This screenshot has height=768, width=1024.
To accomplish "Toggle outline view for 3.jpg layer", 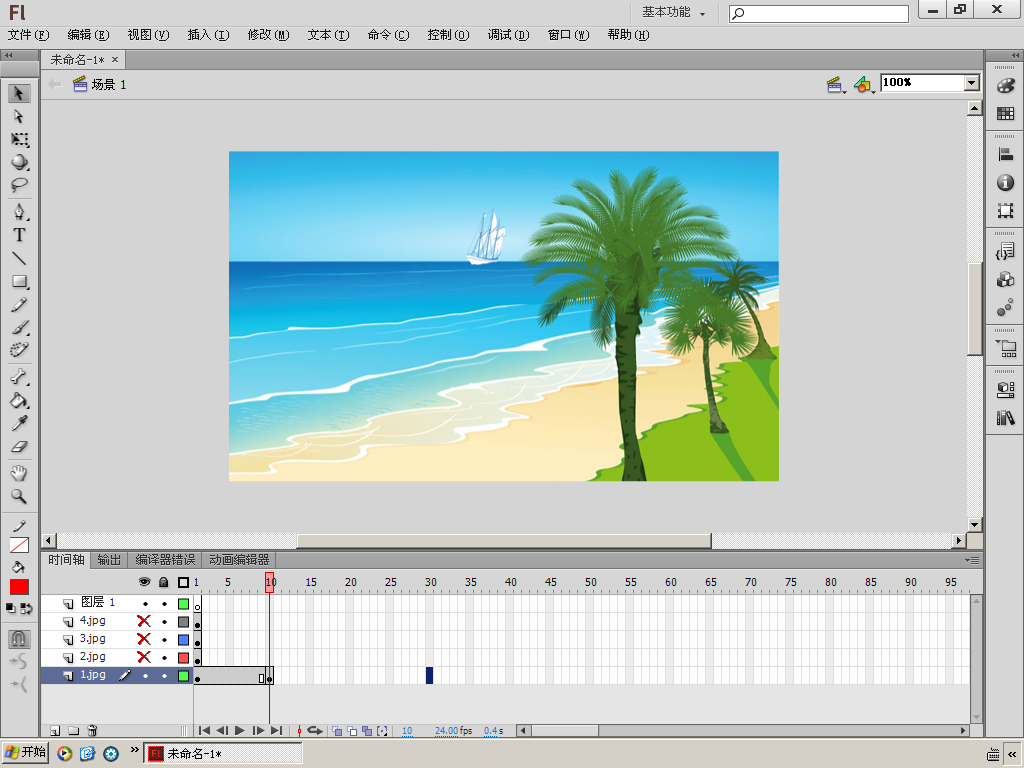I will click(183, 639).
